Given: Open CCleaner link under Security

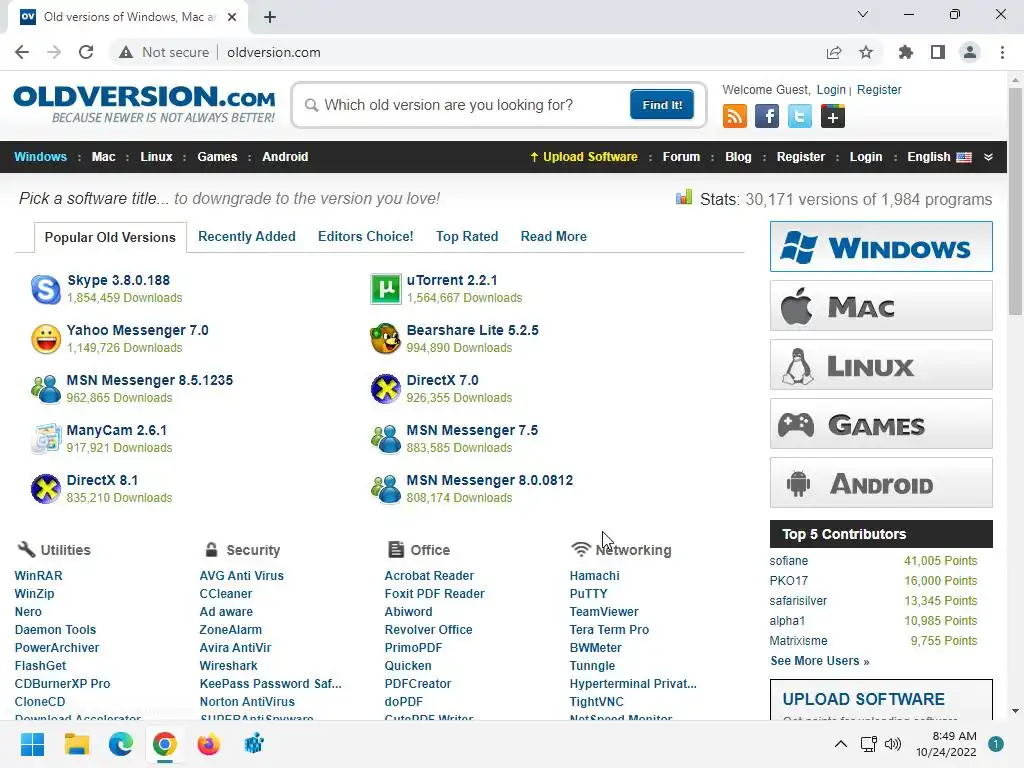Looking at the screenshot, I should [x=225, y=594].
